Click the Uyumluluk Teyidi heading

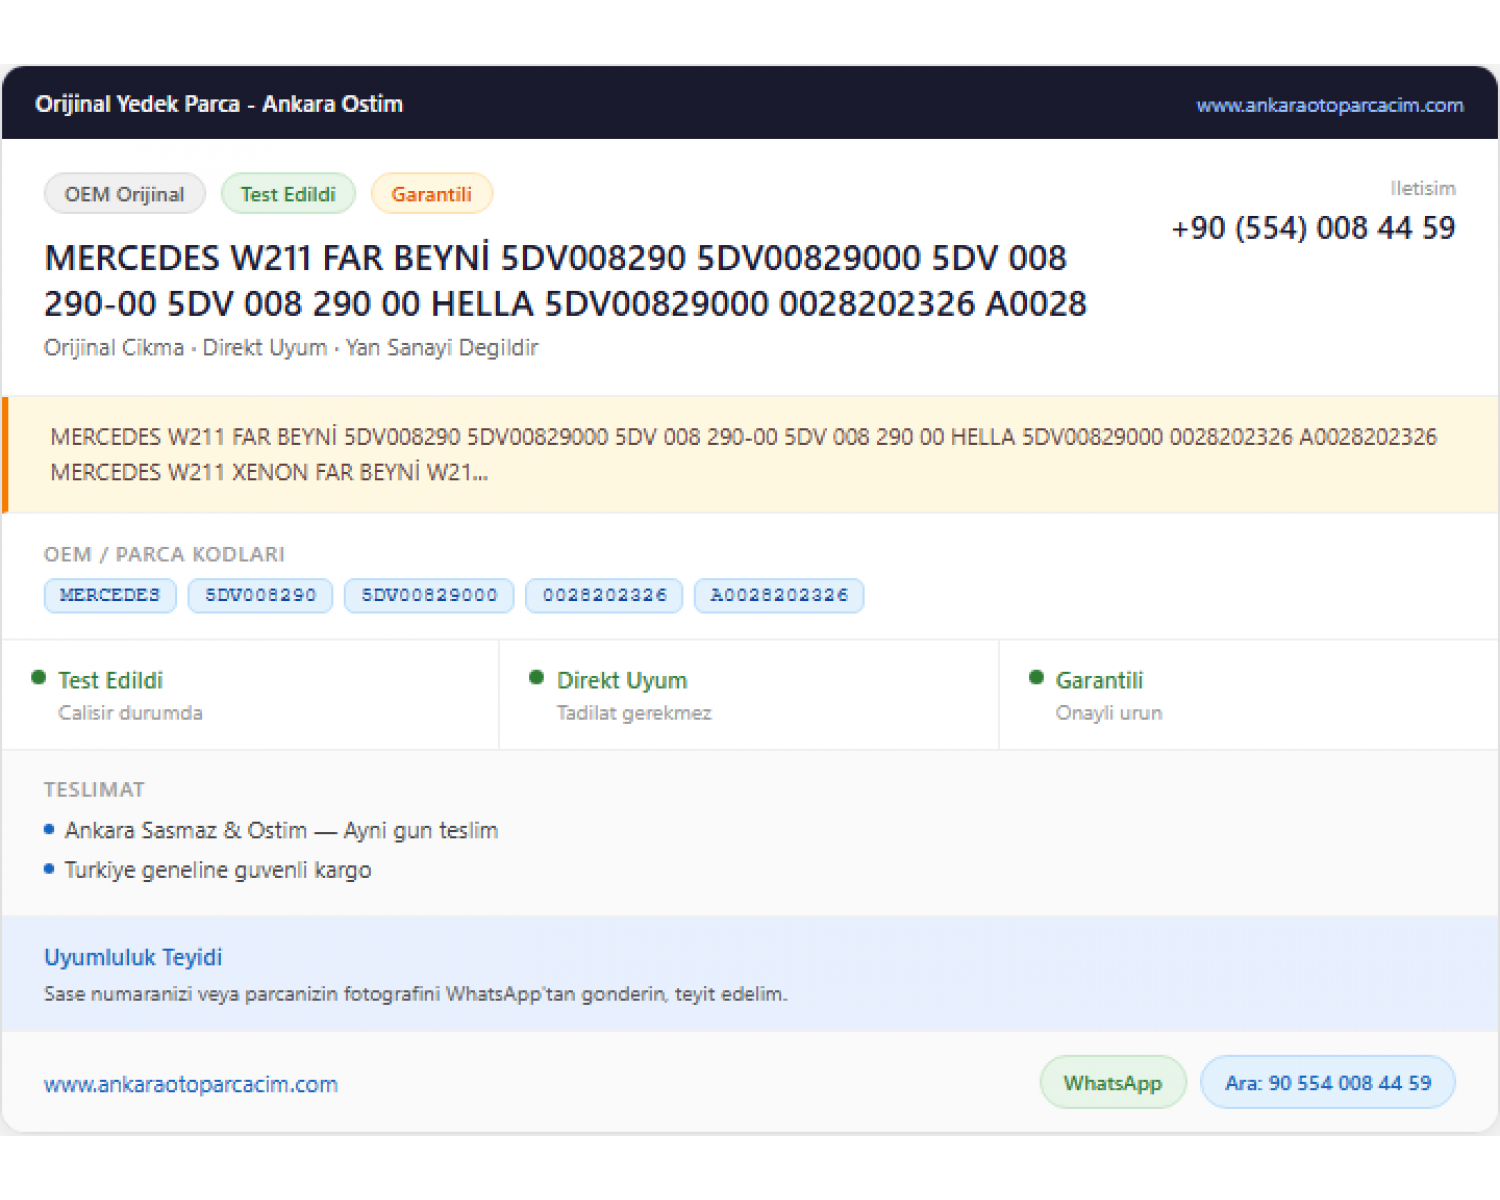[x=133, y=957]
